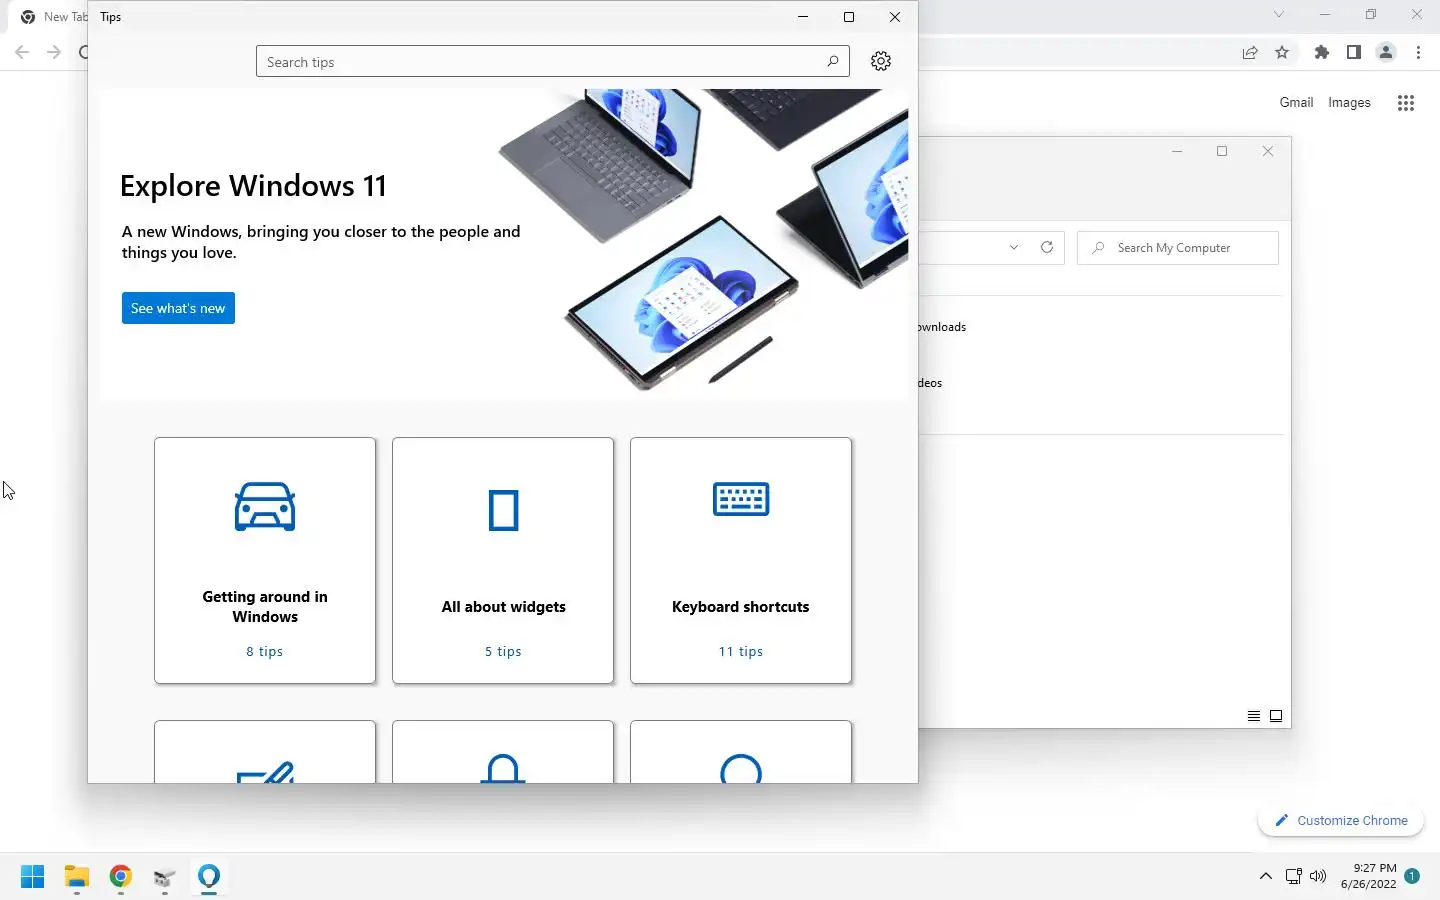Open the Images link
This screenshot has height=900, width=1440.
1349,102
